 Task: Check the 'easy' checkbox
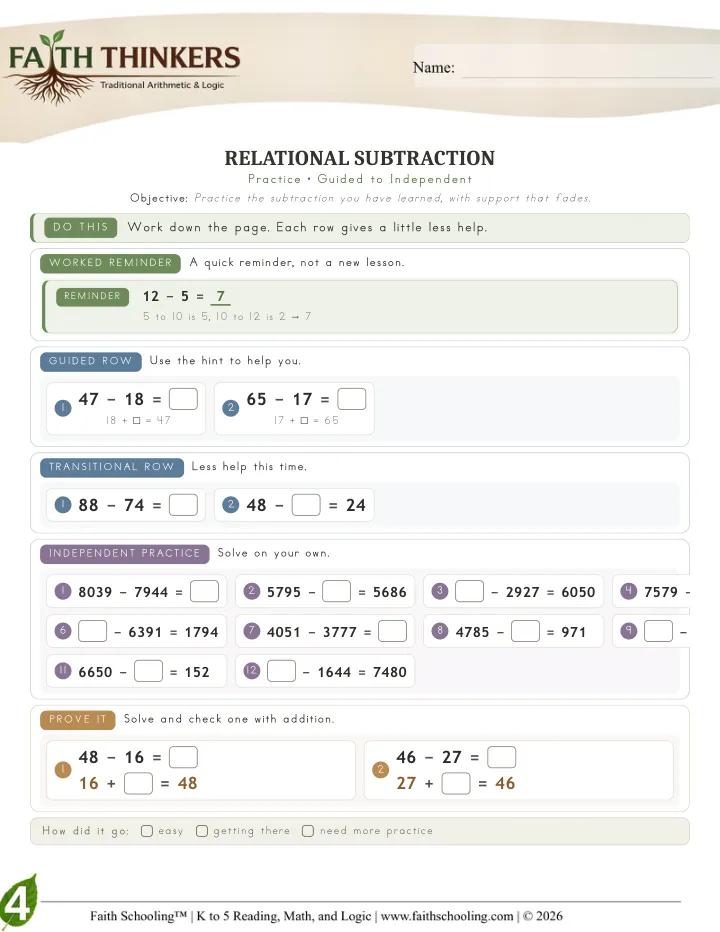point(147,830)
